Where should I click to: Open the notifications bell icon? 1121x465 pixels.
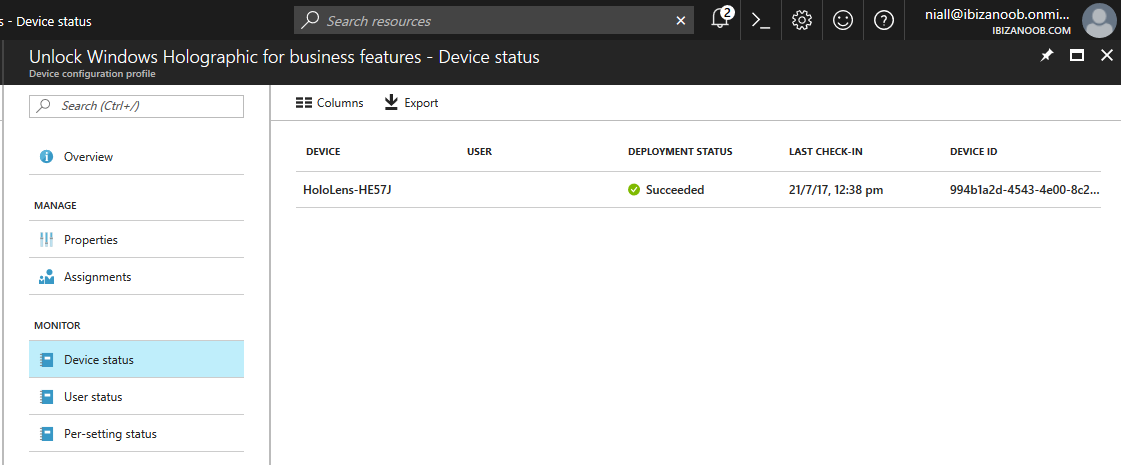pyautogui.click(x=721, y=19)
